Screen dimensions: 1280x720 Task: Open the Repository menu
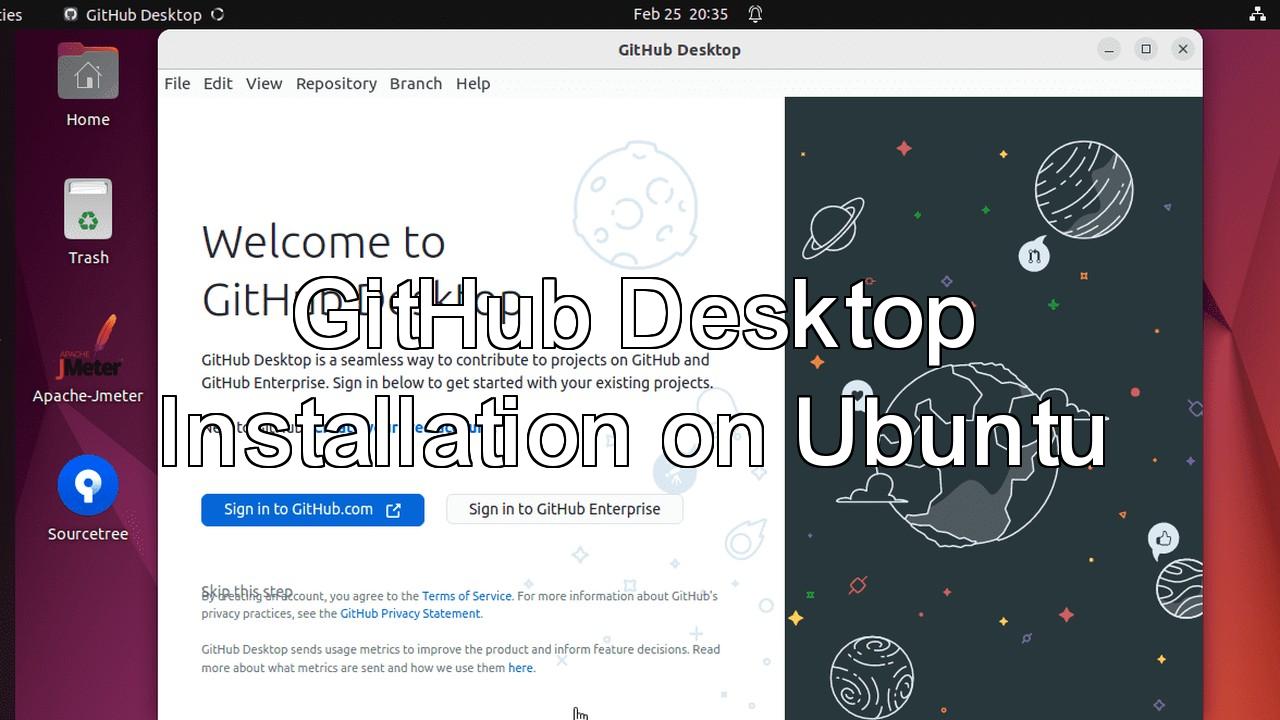click(336, 83)
